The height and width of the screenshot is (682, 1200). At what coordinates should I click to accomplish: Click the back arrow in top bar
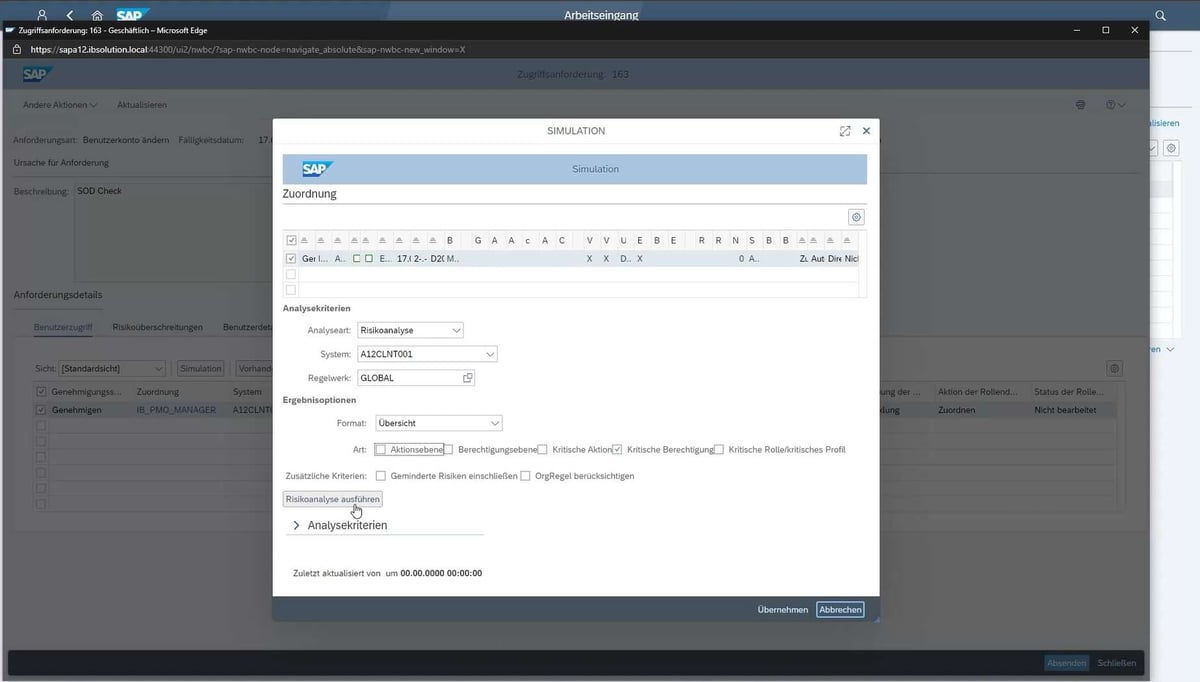tap(69, 15)
